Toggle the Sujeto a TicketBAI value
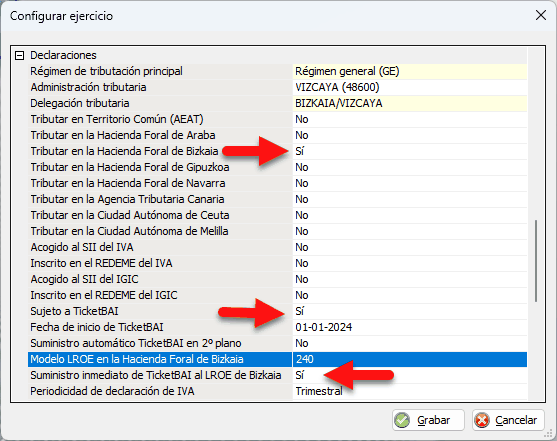557x441 pixels. pos(410,311)
